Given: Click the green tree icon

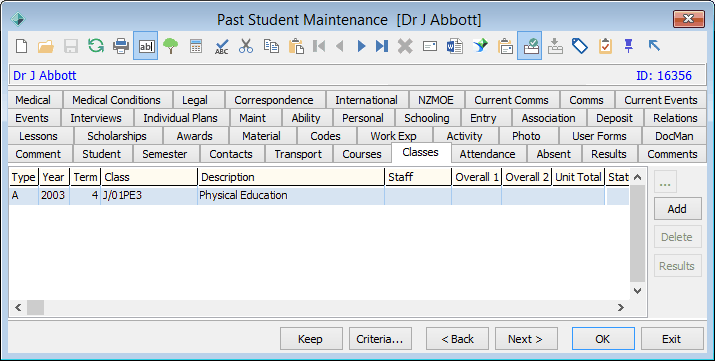Looking at the screenshot, I should 171,46.
